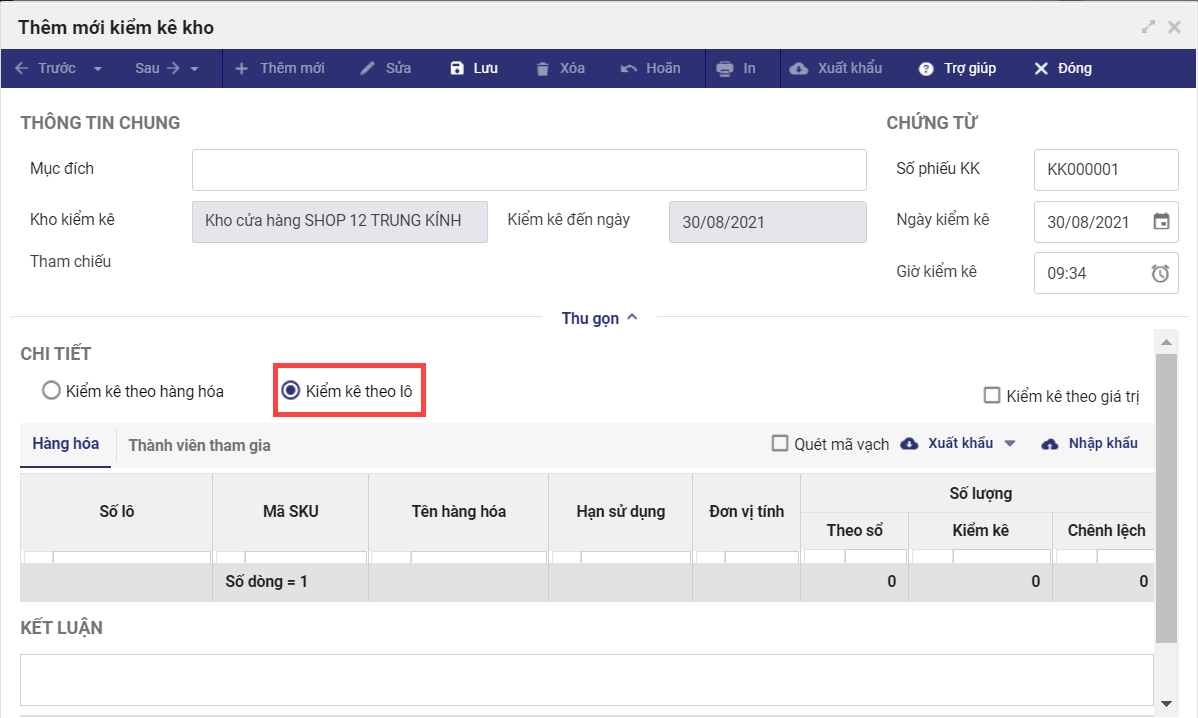This screenshot has height=718, width=1198.
Task: Click the In printer icon
Action: pyautogui.click(x=725, y=69)
